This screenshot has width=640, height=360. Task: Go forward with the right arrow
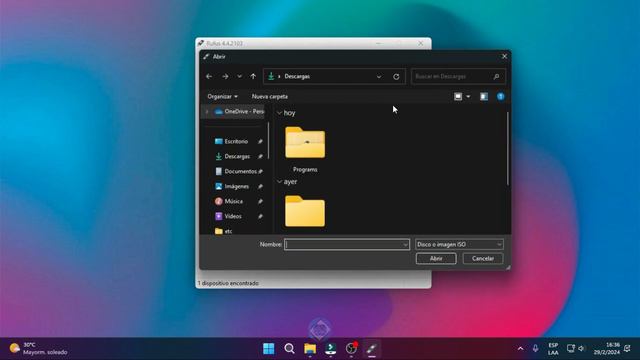(x=225, y=76)
